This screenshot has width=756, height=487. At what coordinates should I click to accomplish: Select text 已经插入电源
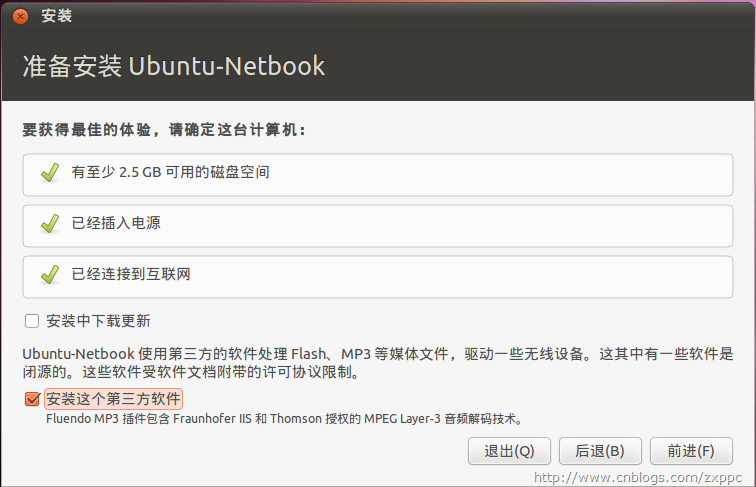click(x=116, y=223)
